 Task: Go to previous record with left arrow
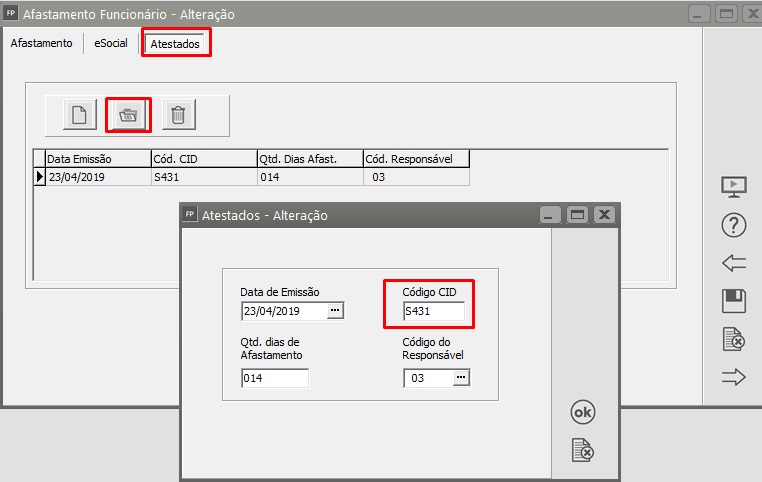734,263
